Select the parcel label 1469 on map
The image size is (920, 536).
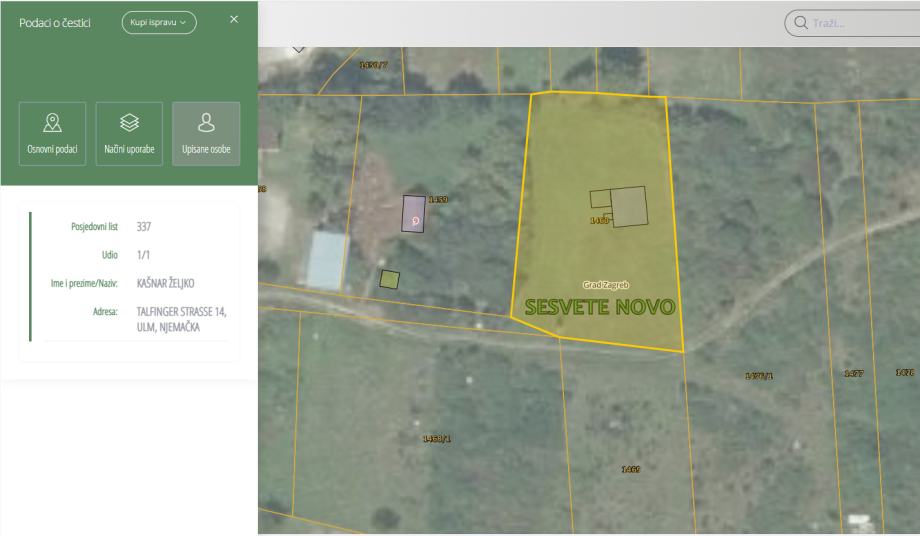[x=631, y=469]
